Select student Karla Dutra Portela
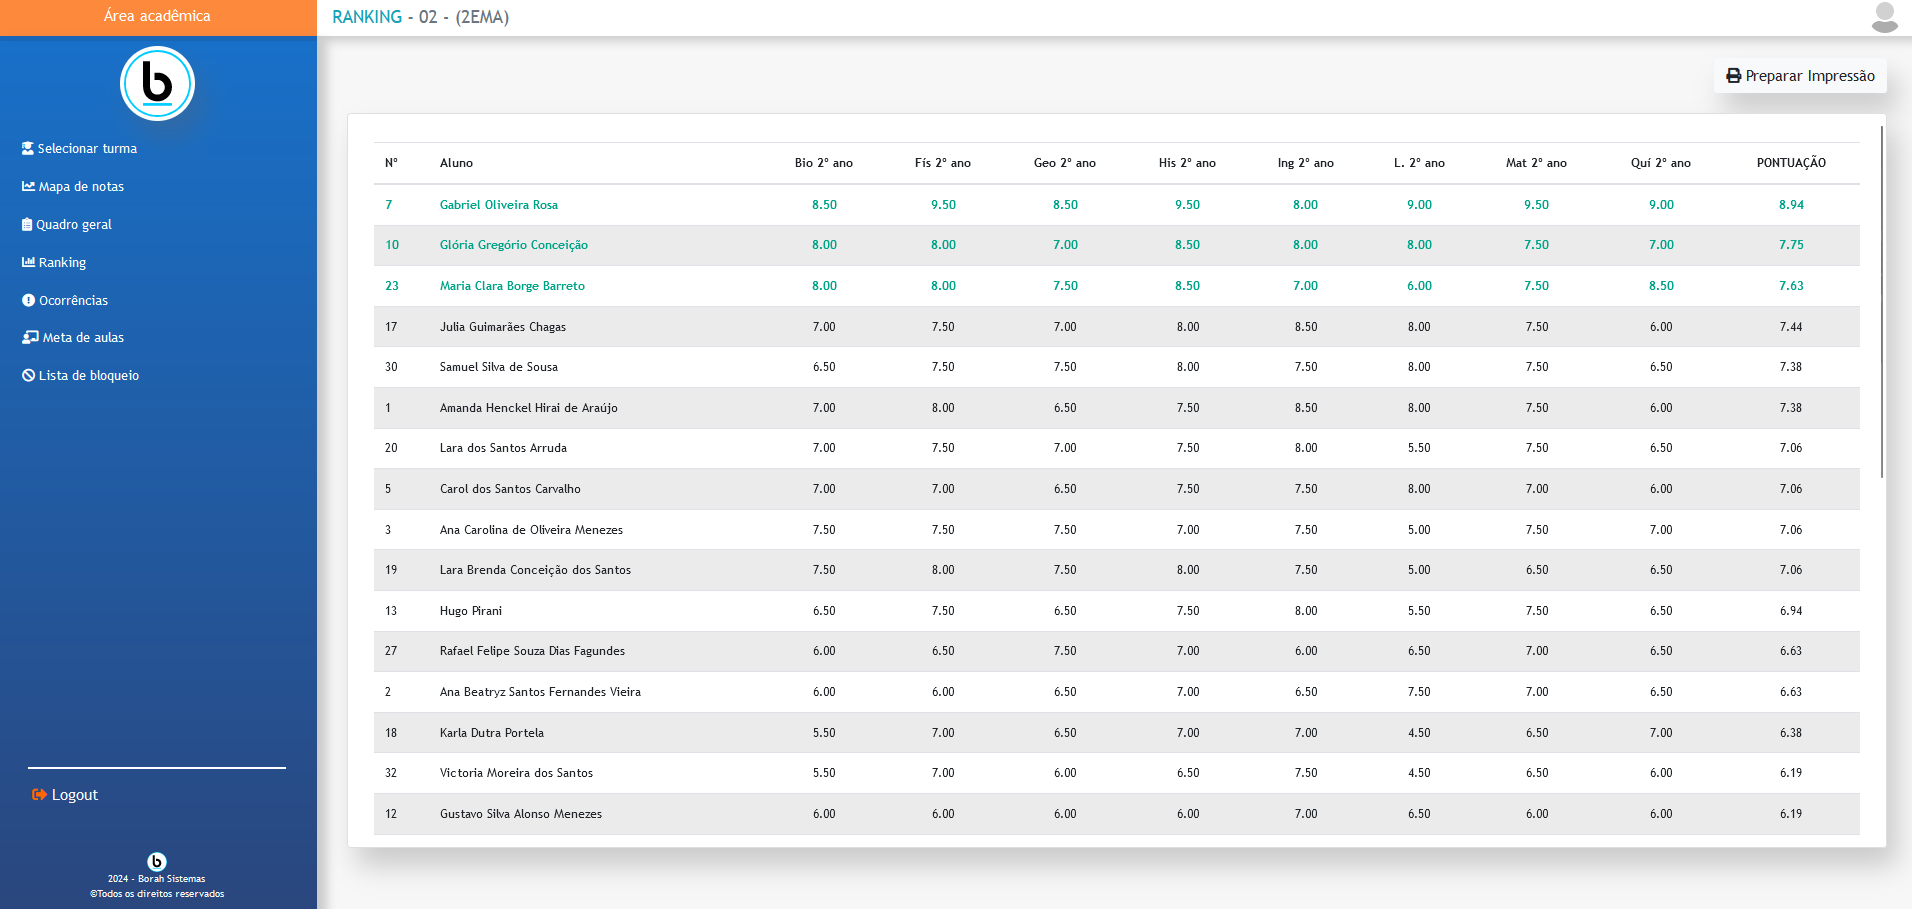 (x=492, y=733)
